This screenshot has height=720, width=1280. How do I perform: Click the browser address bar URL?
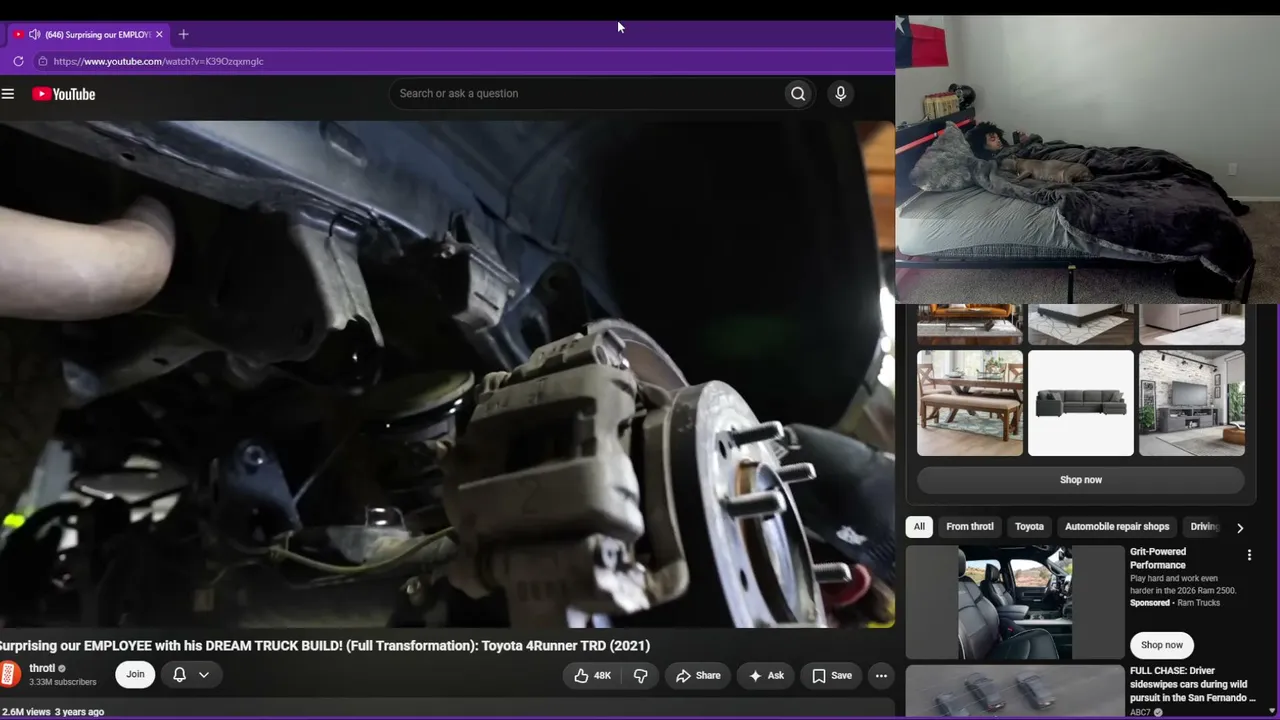(158, 61)
